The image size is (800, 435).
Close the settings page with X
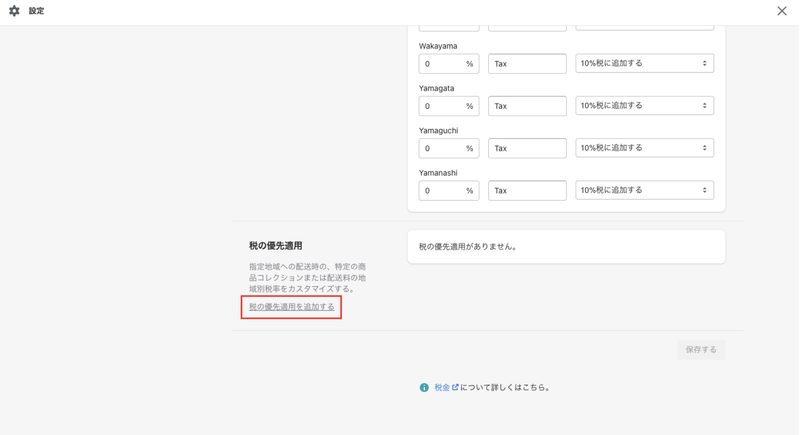click(x=782, y=11)
